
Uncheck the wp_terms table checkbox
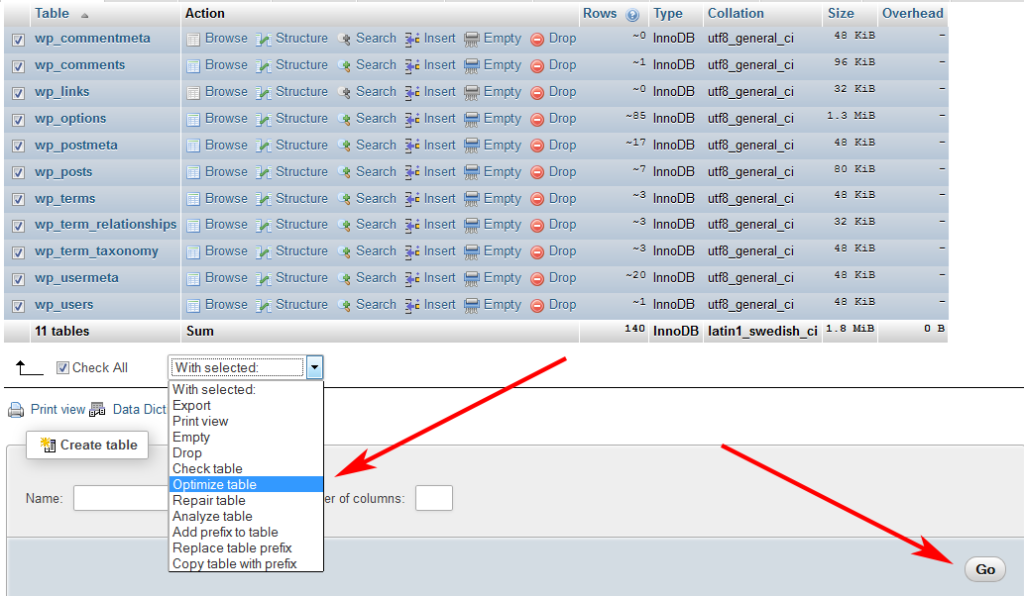point(18,200)
